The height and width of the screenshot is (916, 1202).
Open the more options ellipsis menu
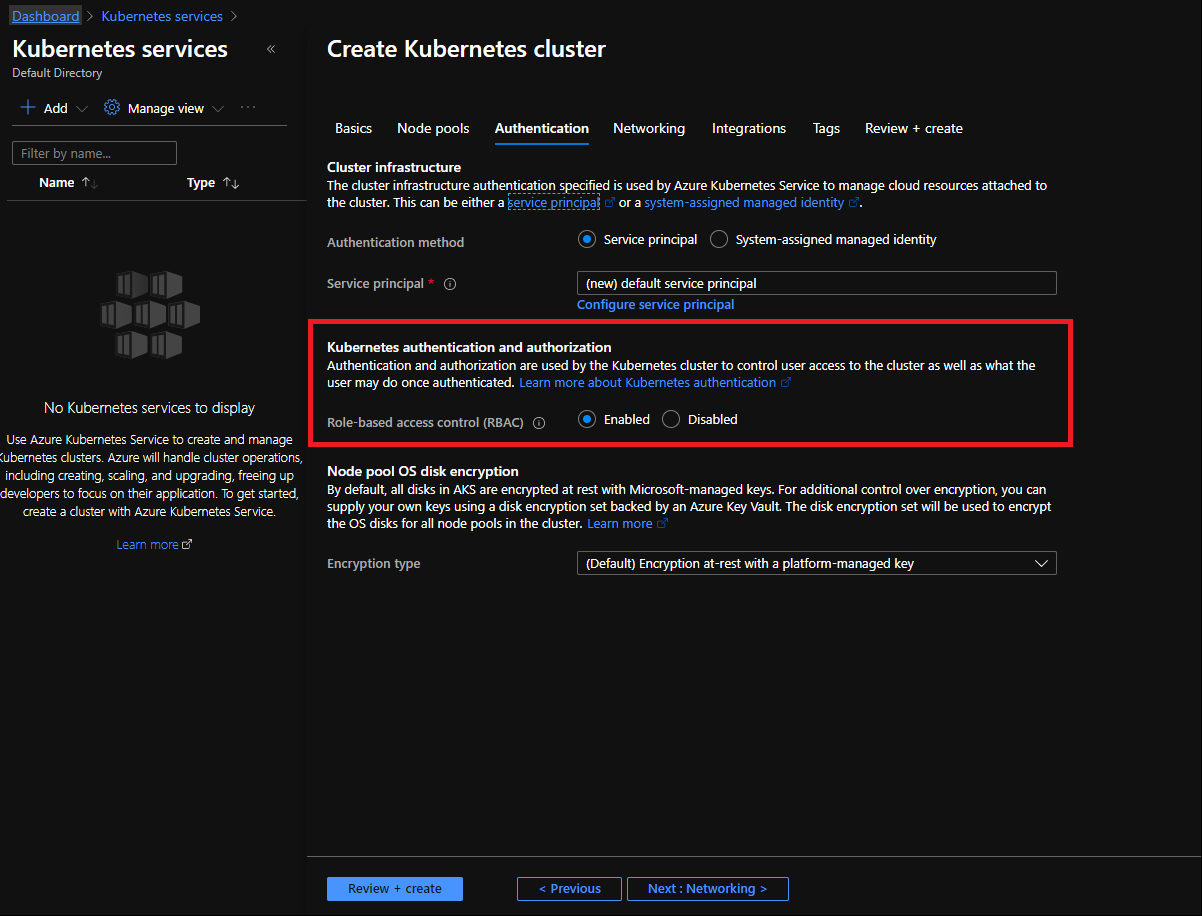click(248, 108)
